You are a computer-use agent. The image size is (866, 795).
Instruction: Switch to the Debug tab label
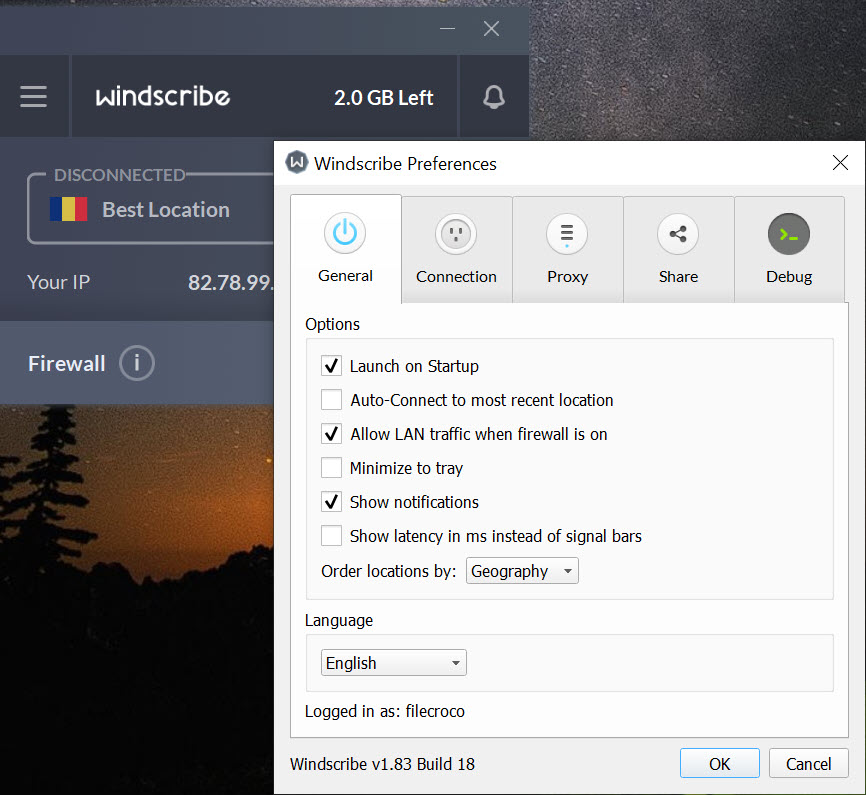click(789, 277)
